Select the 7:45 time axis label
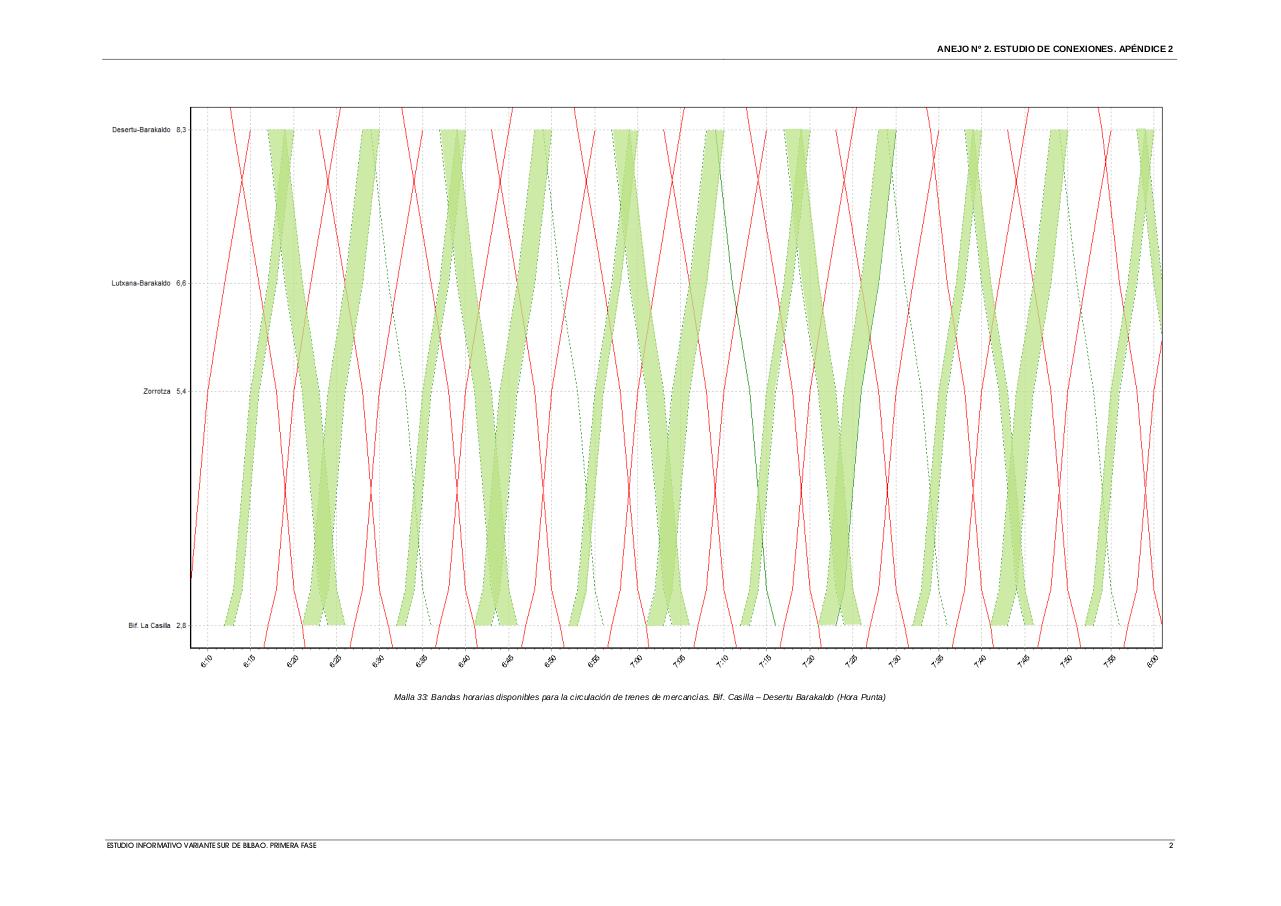Viewport: 1281px width, 906px height. (x=1023, y=661)
